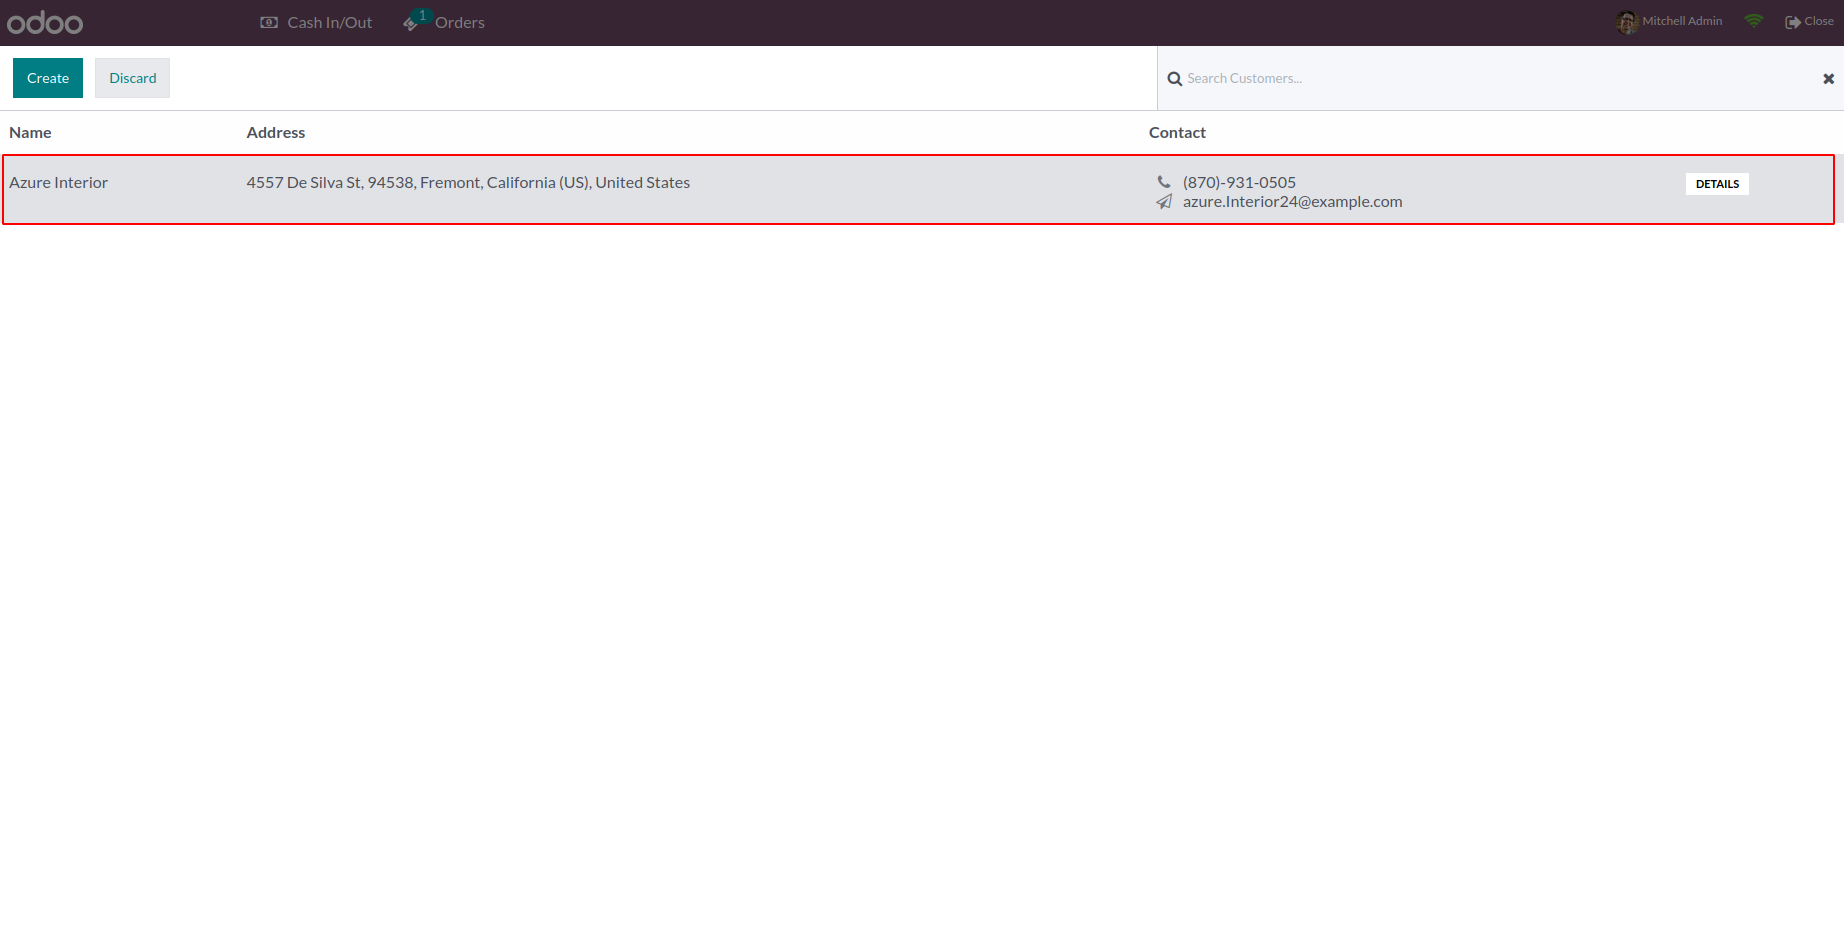The image size is (1844, 939).
Task: Create a new customer
Action: [x=48, y=78]
